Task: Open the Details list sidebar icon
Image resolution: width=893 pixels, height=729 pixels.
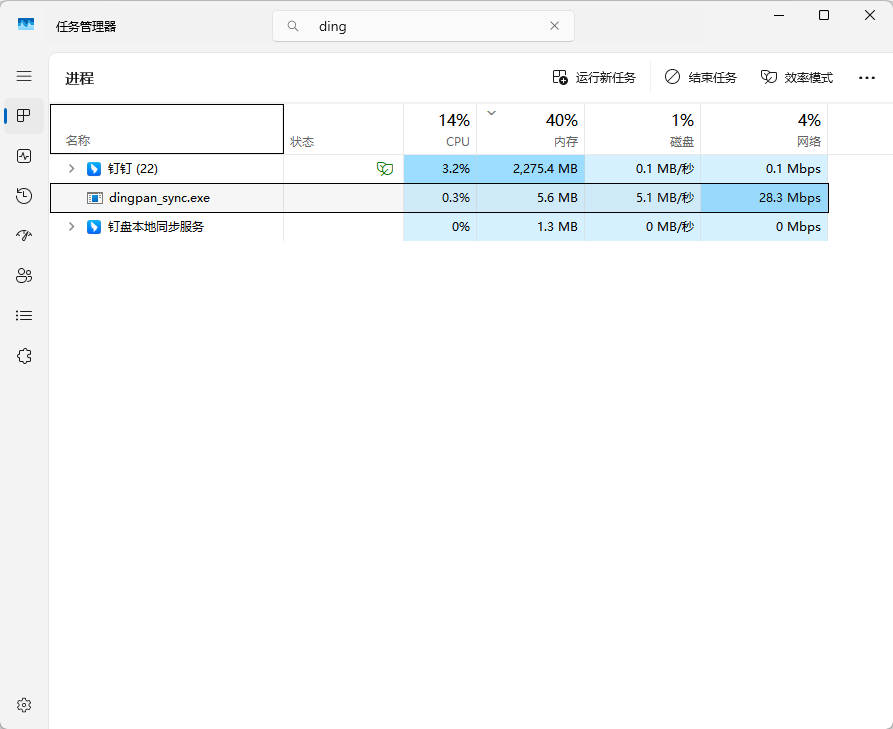Action: [x=24, y=316]
